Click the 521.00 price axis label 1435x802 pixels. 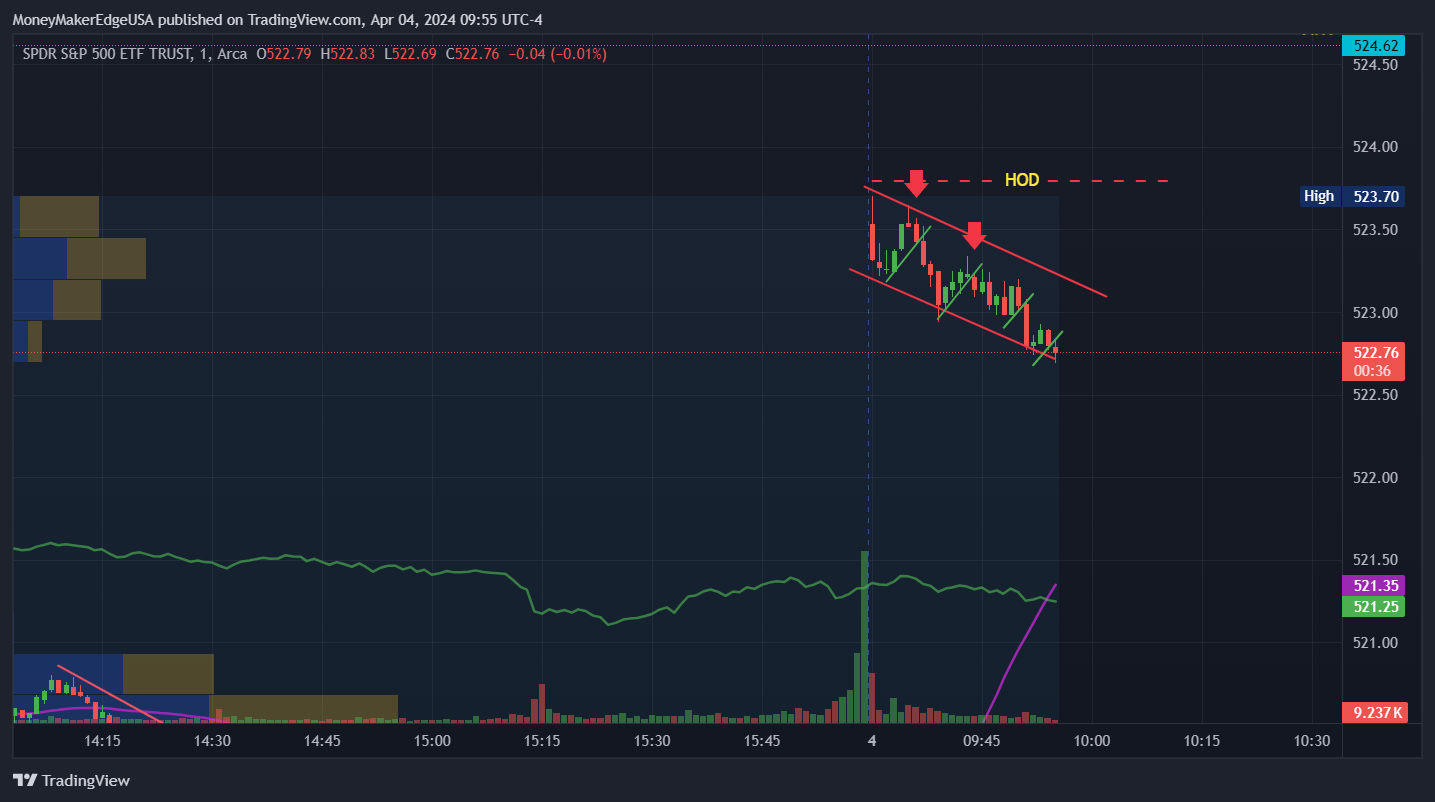point(1375,643)
